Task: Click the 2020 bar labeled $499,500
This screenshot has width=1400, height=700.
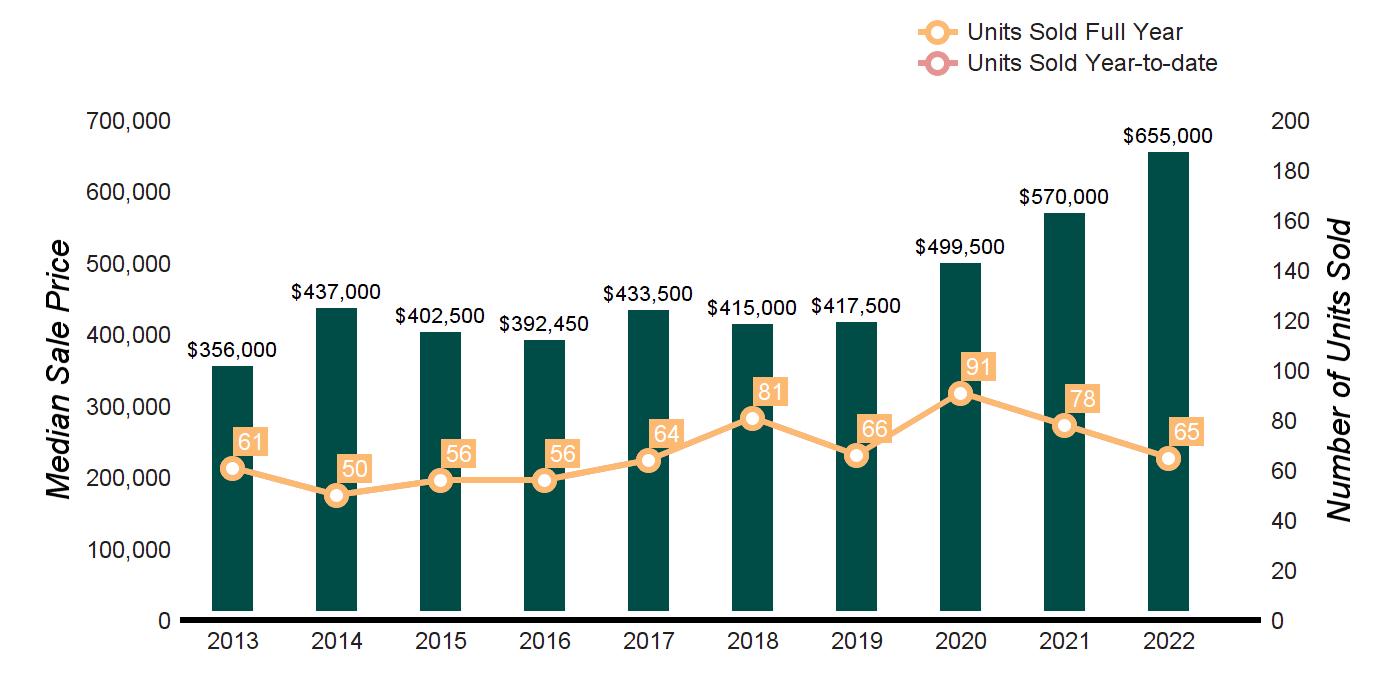Action: [960, 436]
